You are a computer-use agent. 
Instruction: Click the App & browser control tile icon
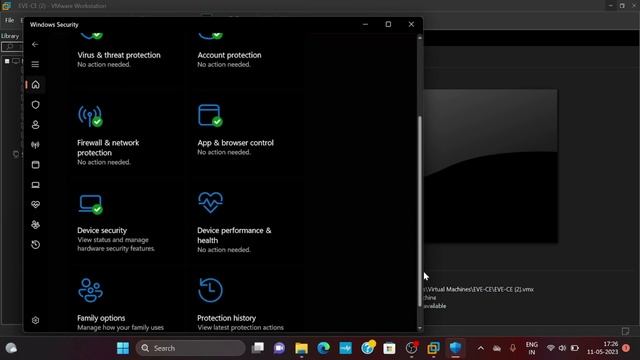[x=210, y=116]
